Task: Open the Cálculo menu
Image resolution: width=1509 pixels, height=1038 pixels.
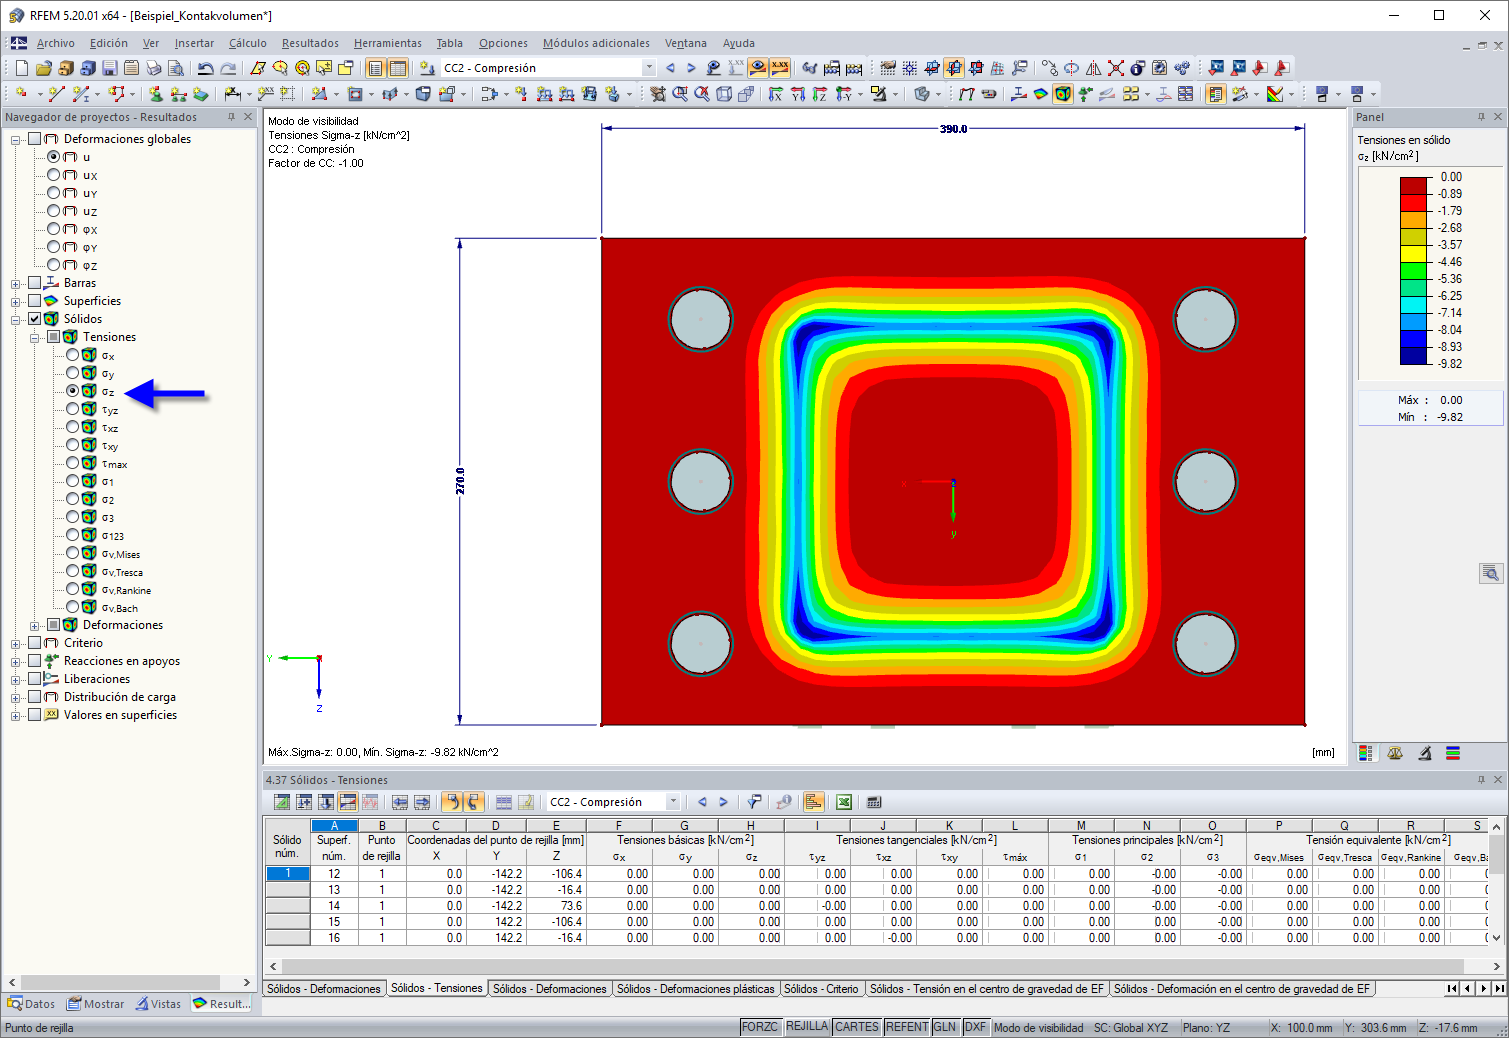Action: (247, 43)
